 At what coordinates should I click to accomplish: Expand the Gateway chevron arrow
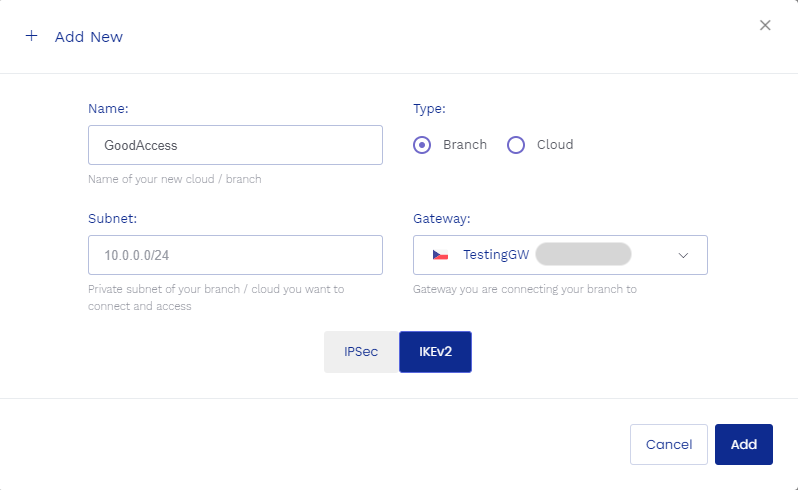coord(684,255)
